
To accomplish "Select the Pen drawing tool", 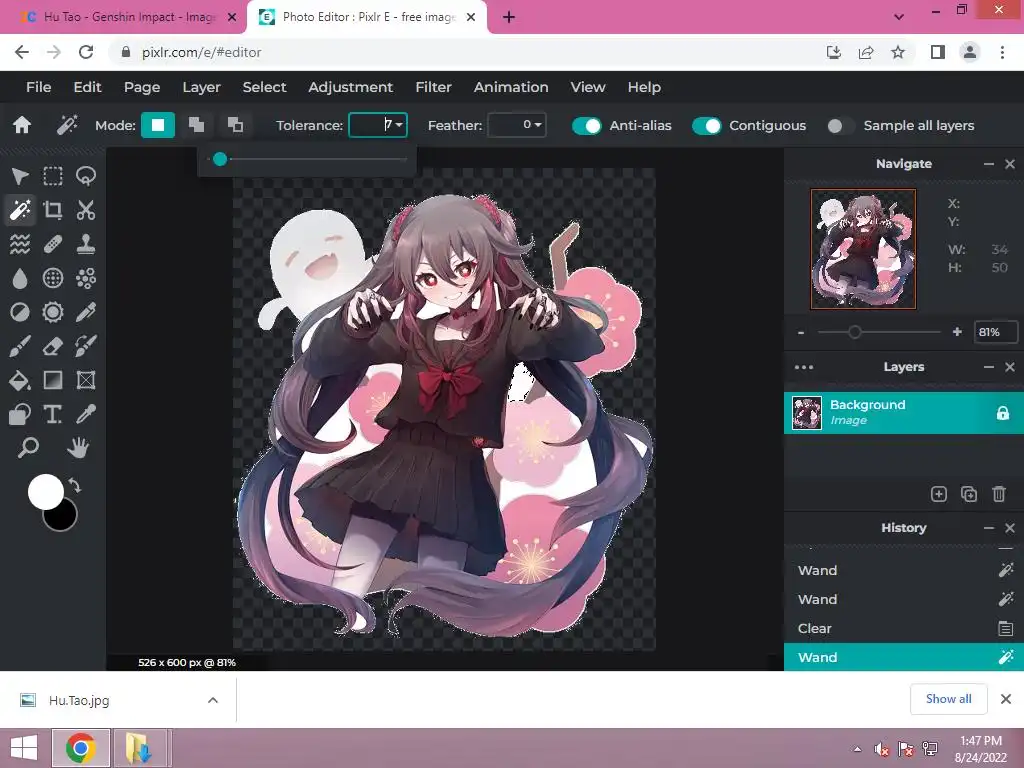I will (x=86, y=312).
